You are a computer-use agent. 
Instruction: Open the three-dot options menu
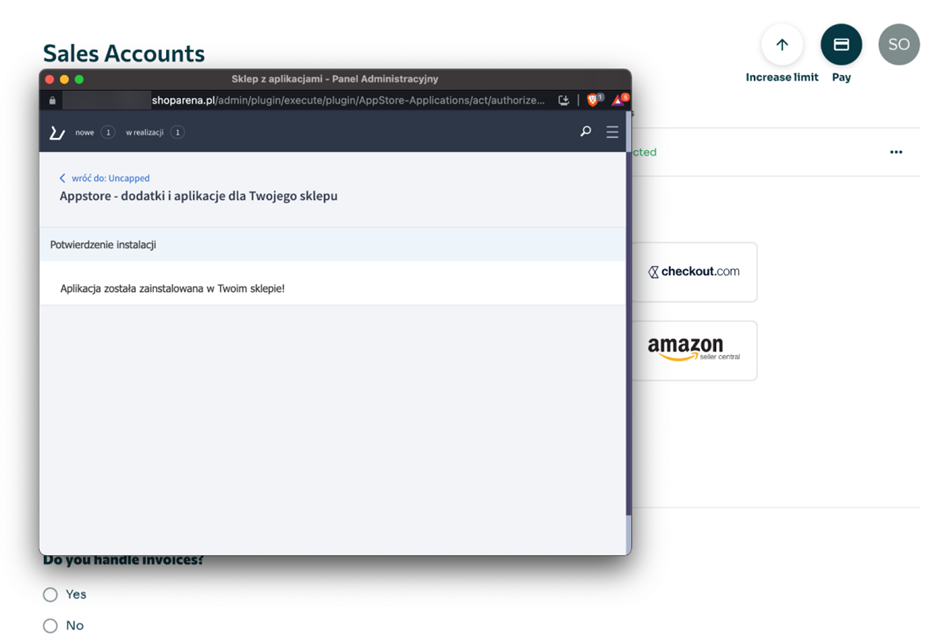tap(896, 152)
